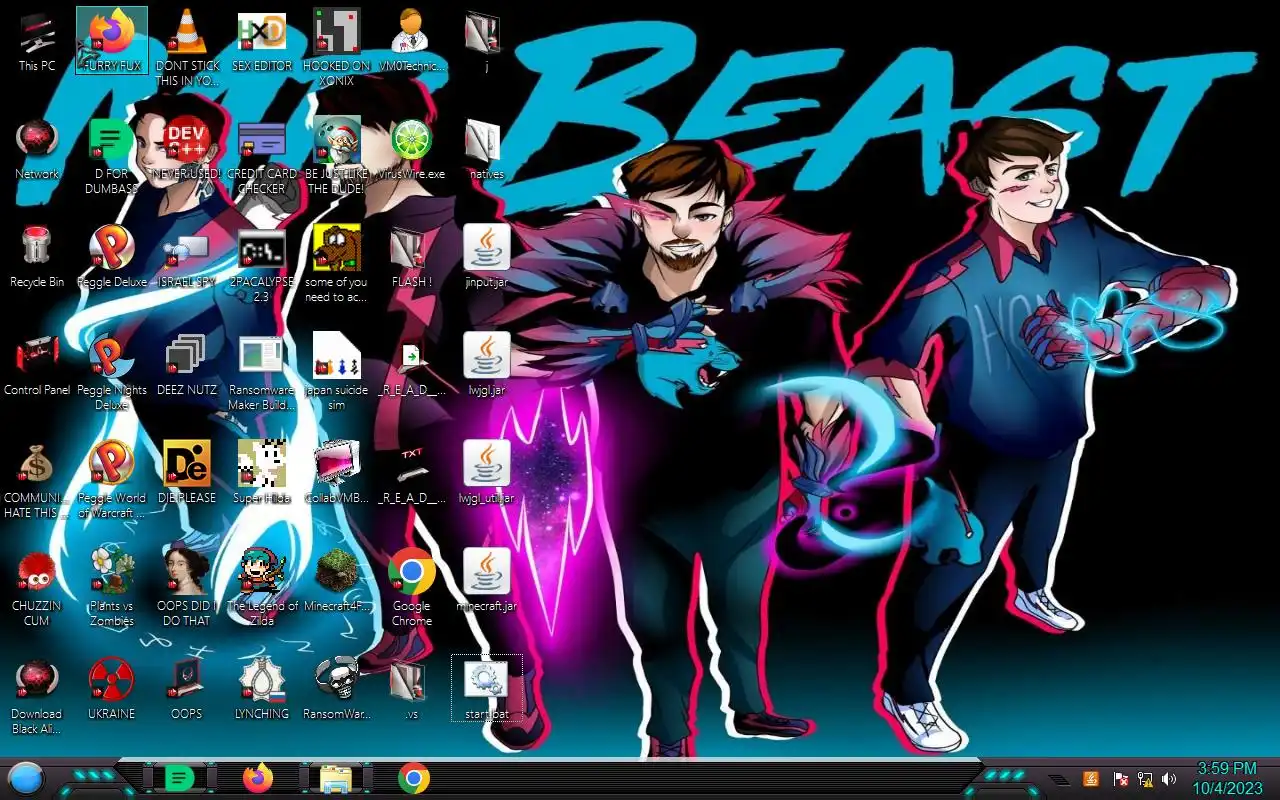
Task: Open the network status tray icon
Action: [1145, 779]
